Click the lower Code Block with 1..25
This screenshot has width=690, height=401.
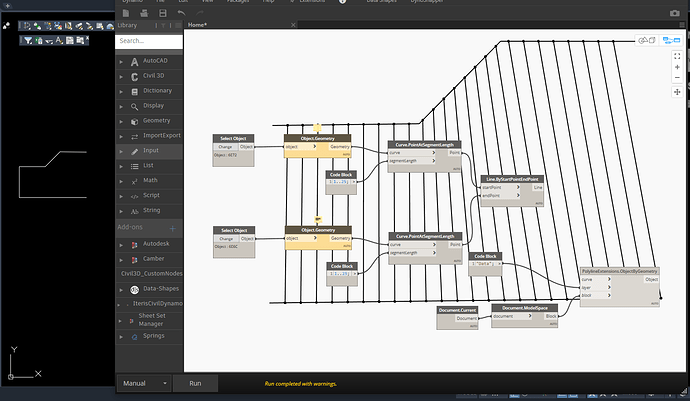342,274
